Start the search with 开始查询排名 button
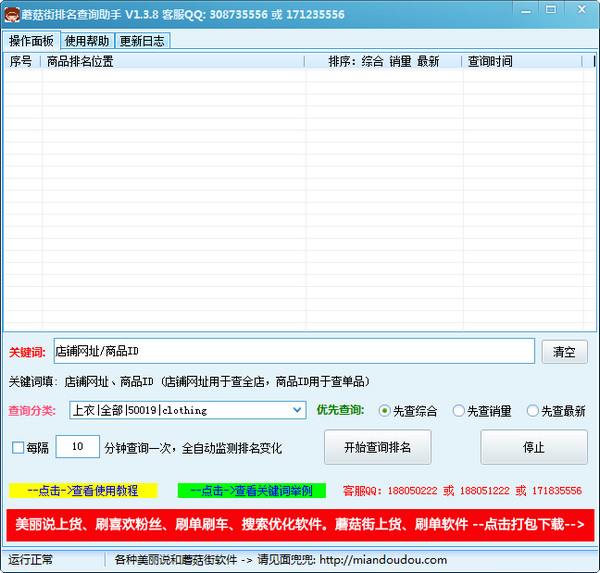Screen dimensions: 600x573 click(377, 447)
